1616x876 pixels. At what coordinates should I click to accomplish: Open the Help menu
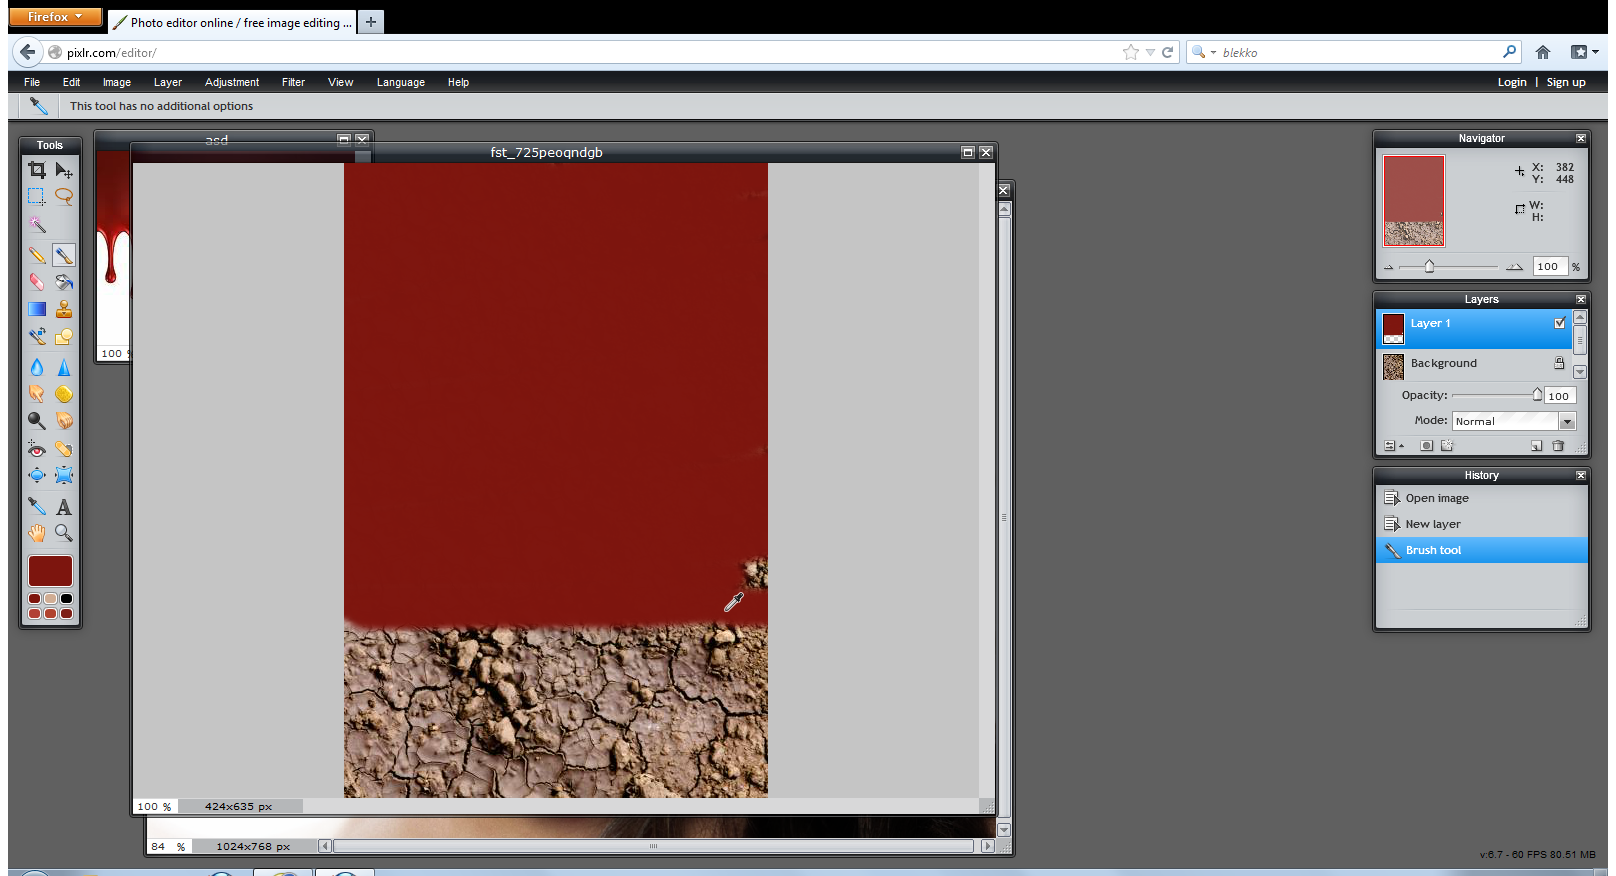tap(458, 82)
